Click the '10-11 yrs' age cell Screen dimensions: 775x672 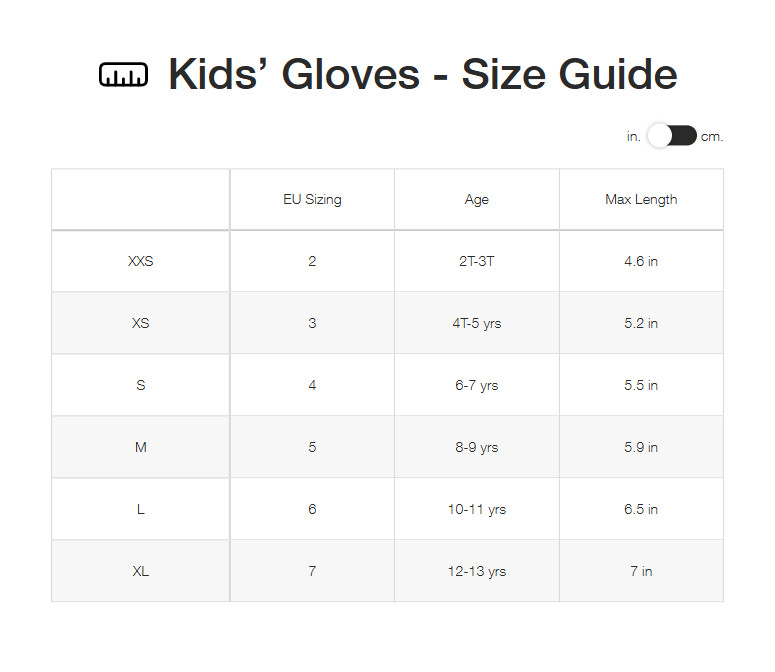(477, 509)
